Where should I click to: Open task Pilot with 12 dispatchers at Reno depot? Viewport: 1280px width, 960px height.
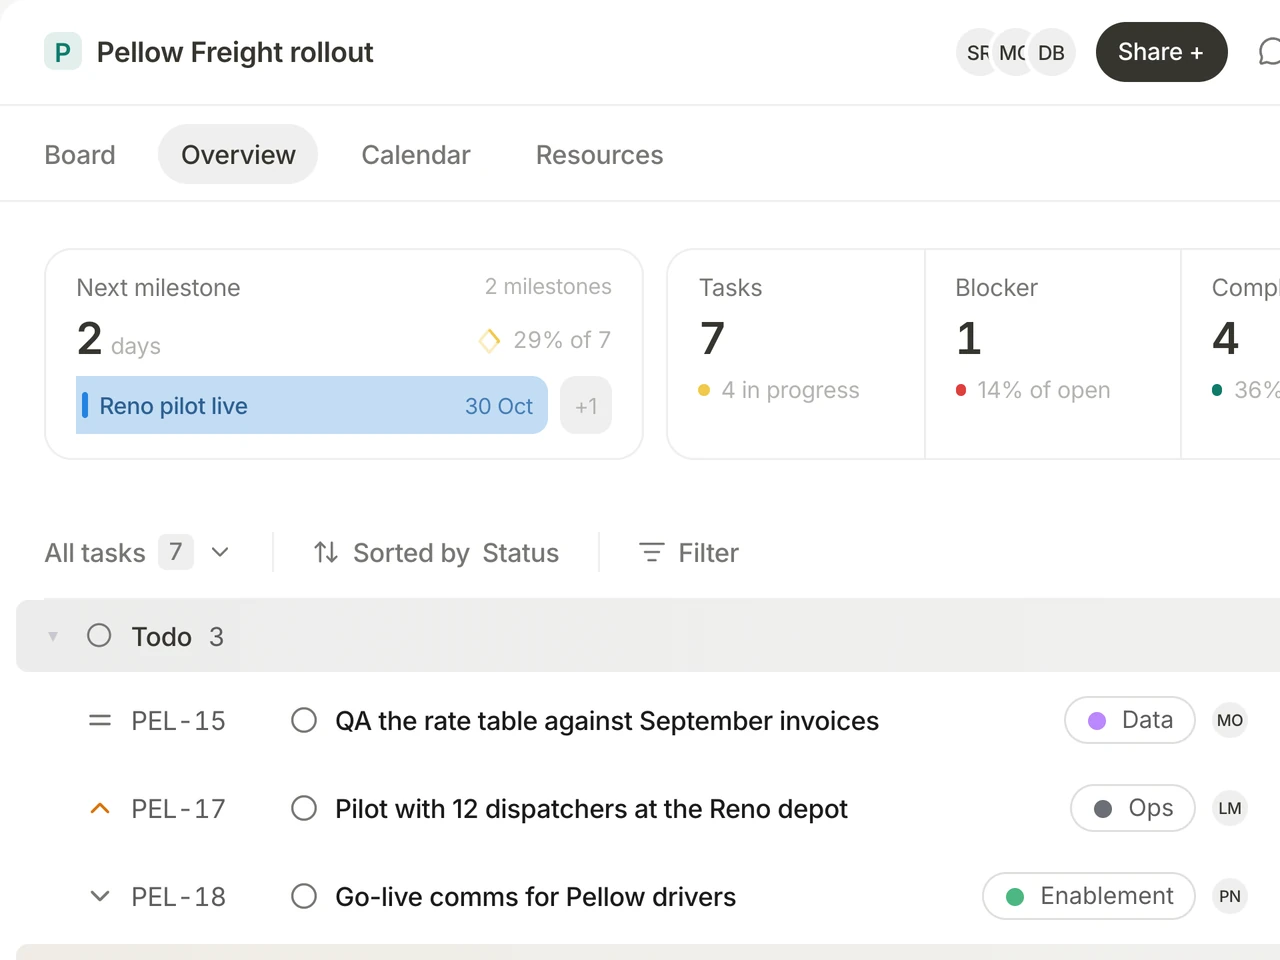pyautogui.click(x=591, y=809)
